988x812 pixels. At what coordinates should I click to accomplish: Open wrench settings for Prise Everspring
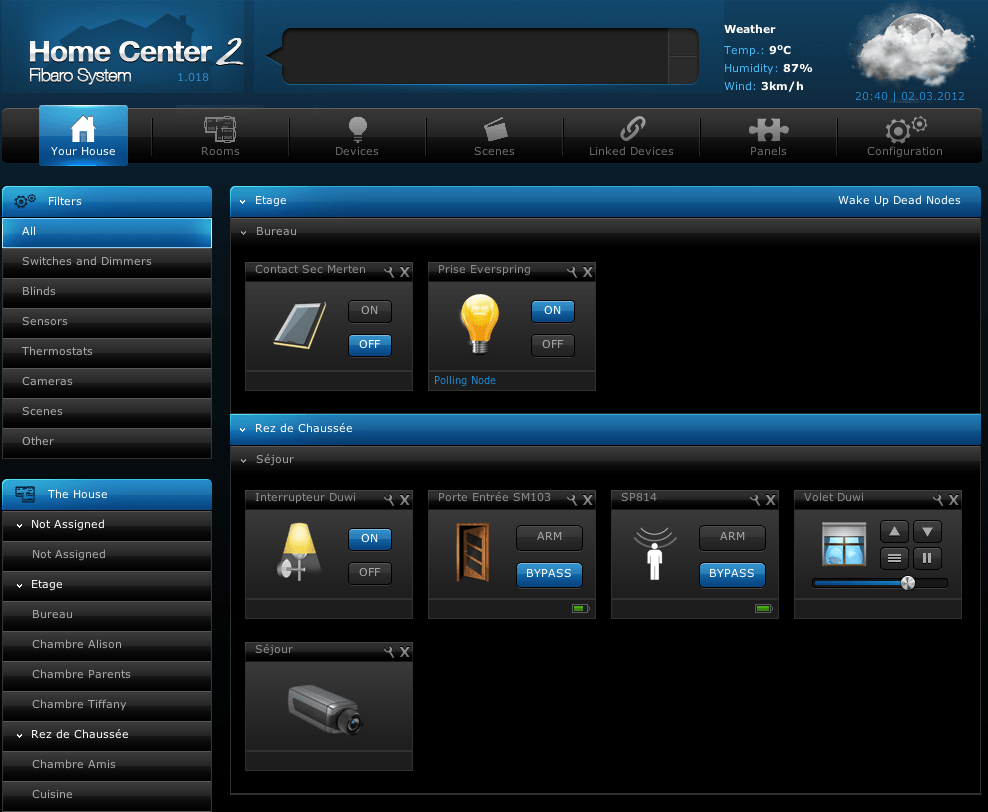[572, 272]
